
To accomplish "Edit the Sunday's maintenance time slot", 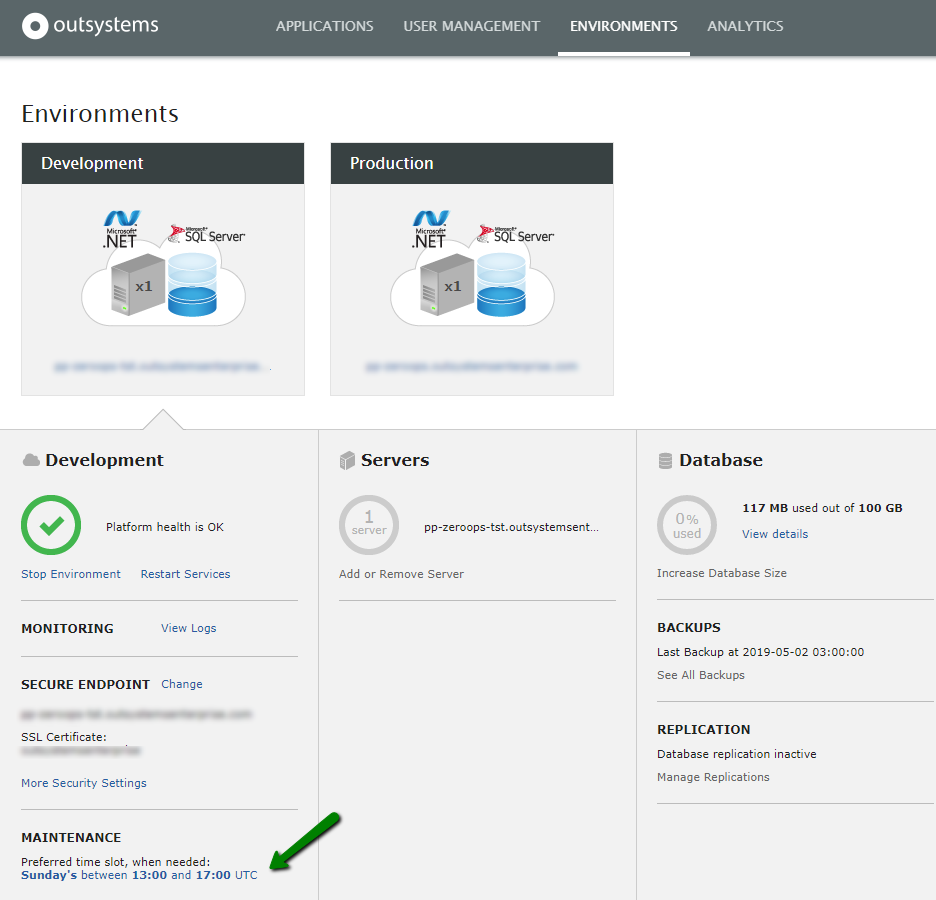I will pos(139,876).
